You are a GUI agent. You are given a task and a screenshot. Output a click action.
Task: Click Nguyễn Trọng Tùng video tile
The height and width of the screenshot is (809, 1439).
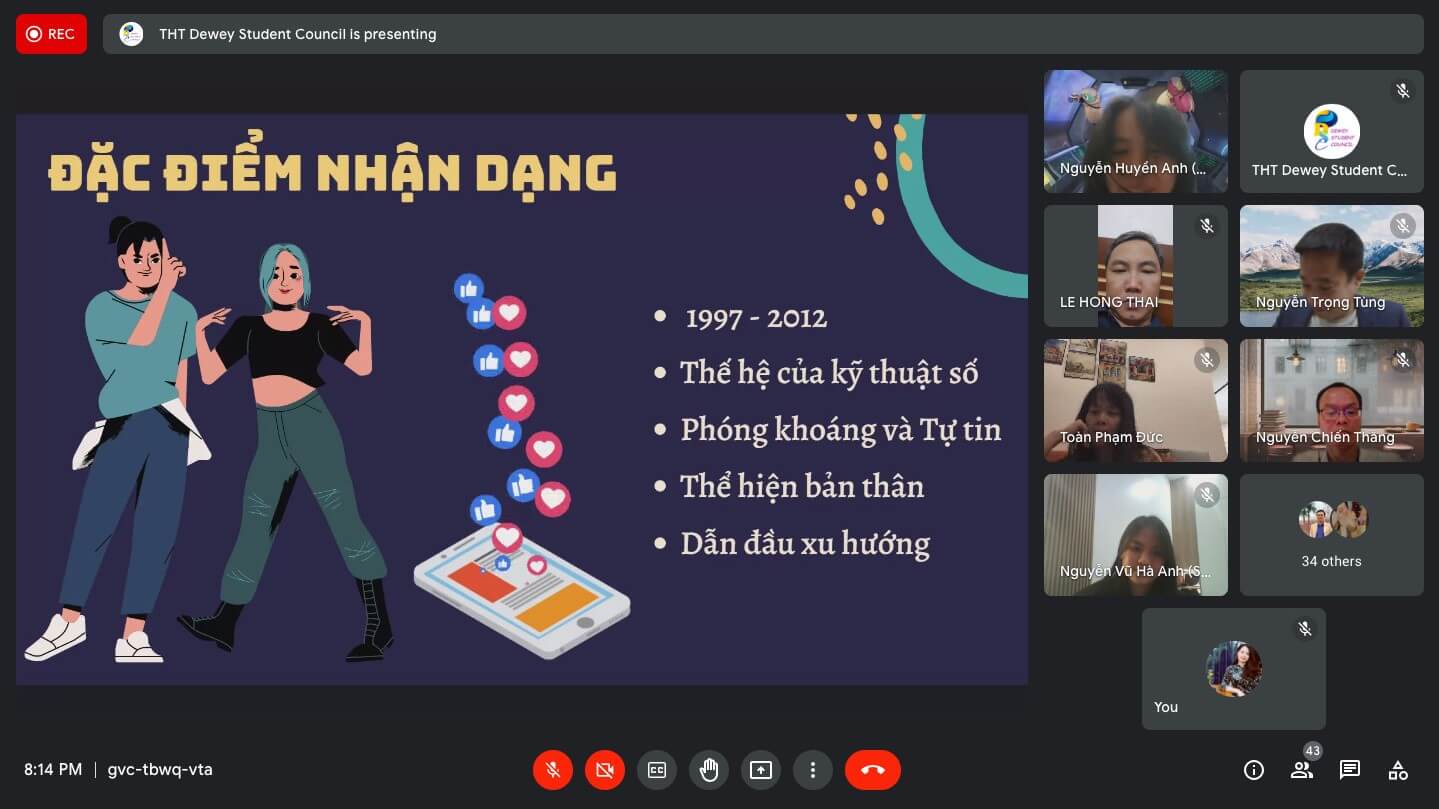point(1331,266)
